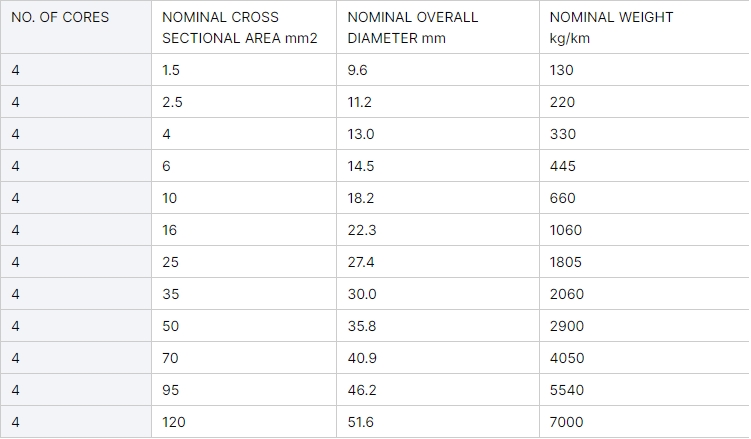
Task: Click the 120 cross sectional area cell
Action: point(244,422)
